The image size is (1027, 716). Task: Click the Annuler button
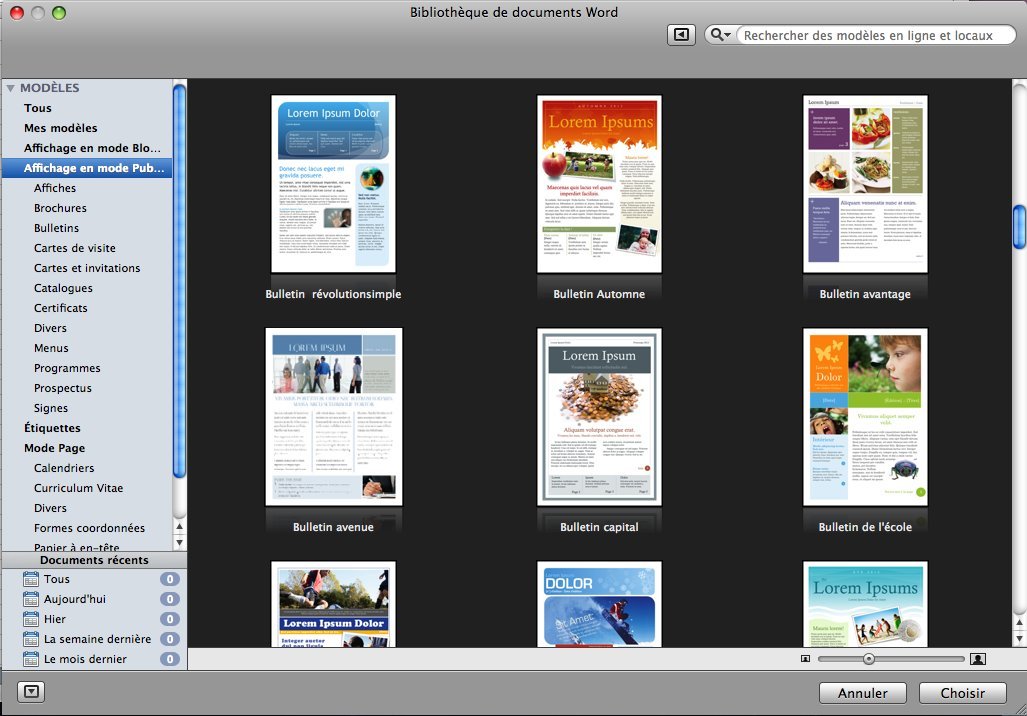pos(863,693)
